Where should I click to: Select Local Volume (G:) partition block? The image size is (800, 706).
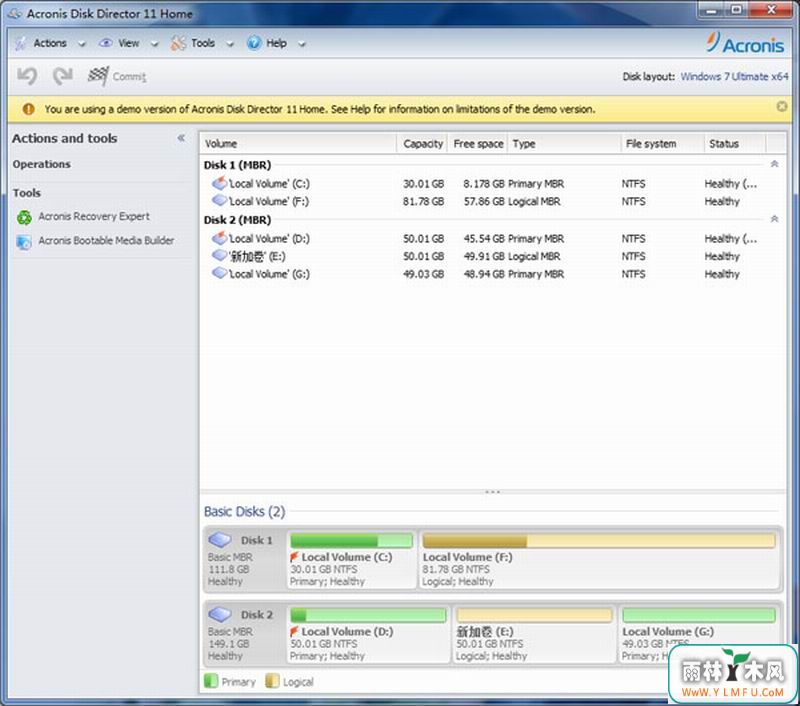(x=698, y=634)
